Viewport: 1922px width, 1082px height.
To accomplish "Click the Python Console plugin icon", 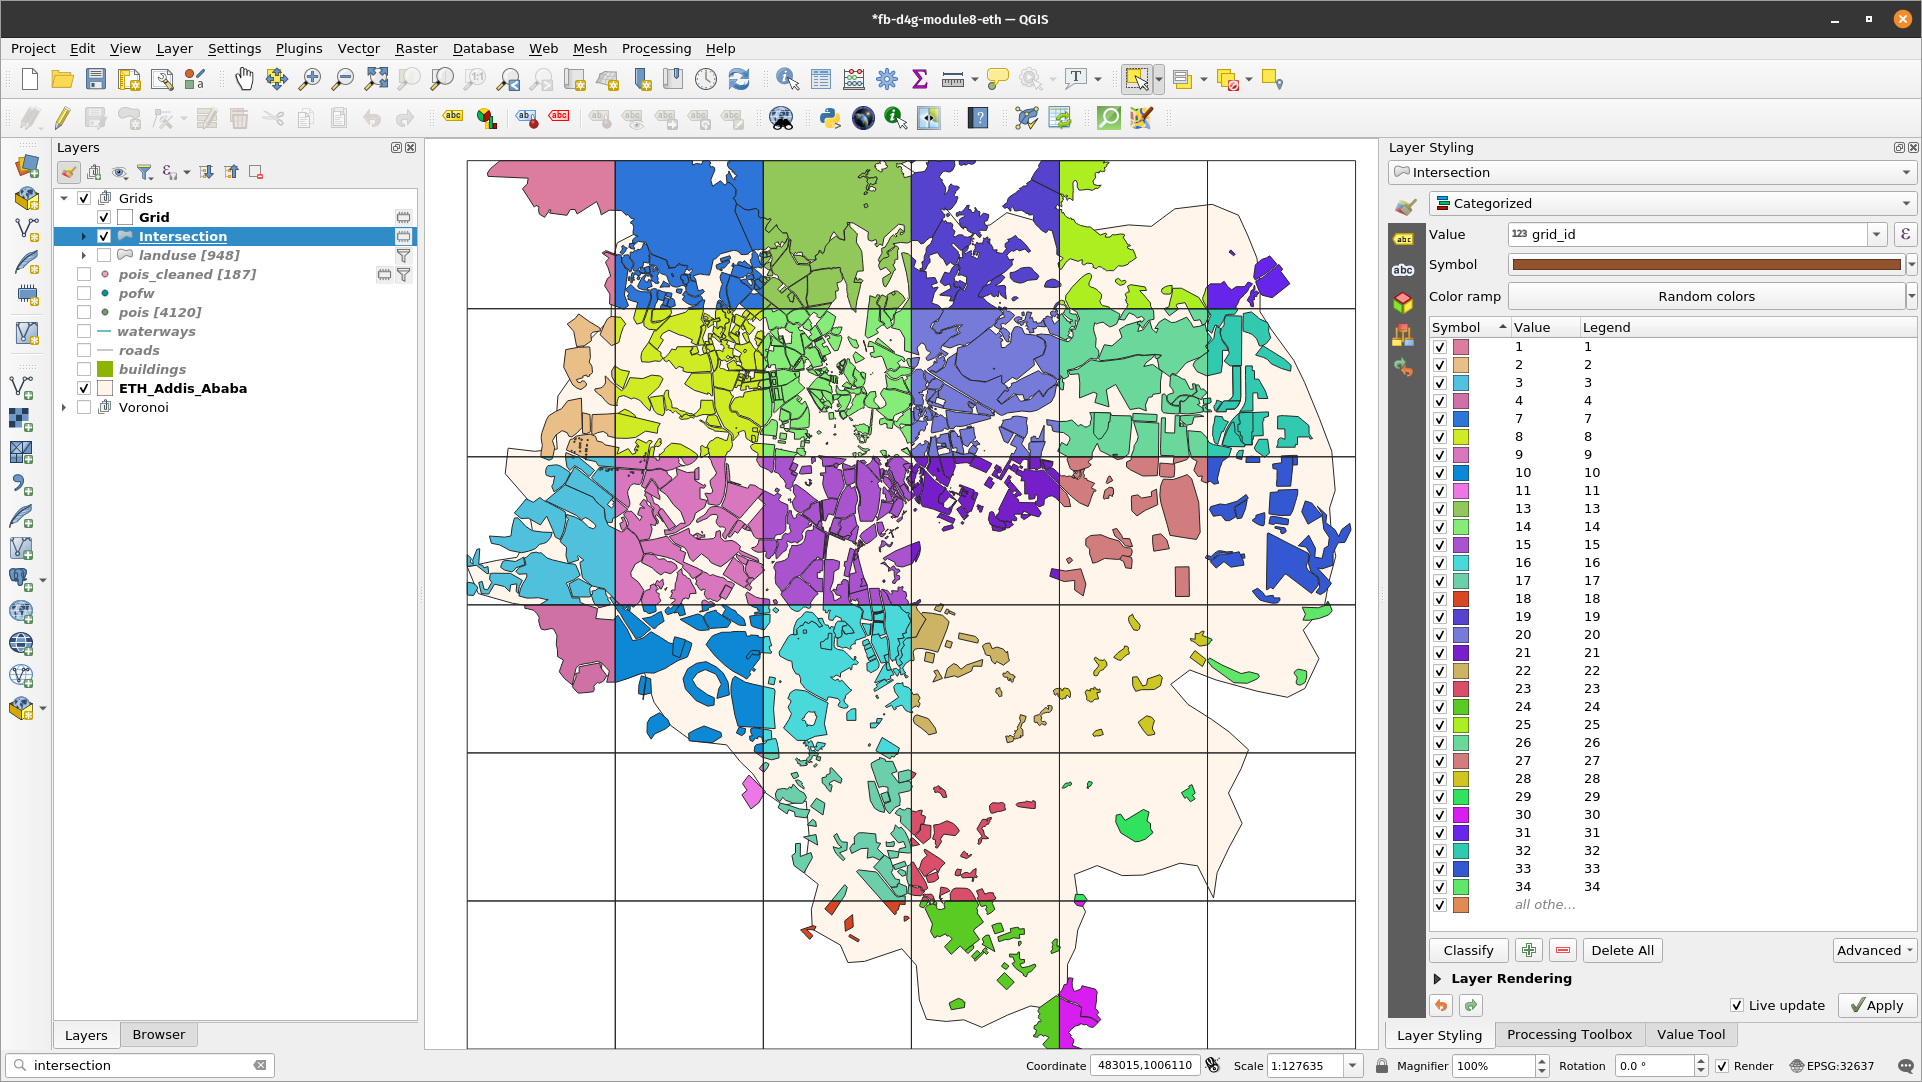I will [x=828, y=119].
